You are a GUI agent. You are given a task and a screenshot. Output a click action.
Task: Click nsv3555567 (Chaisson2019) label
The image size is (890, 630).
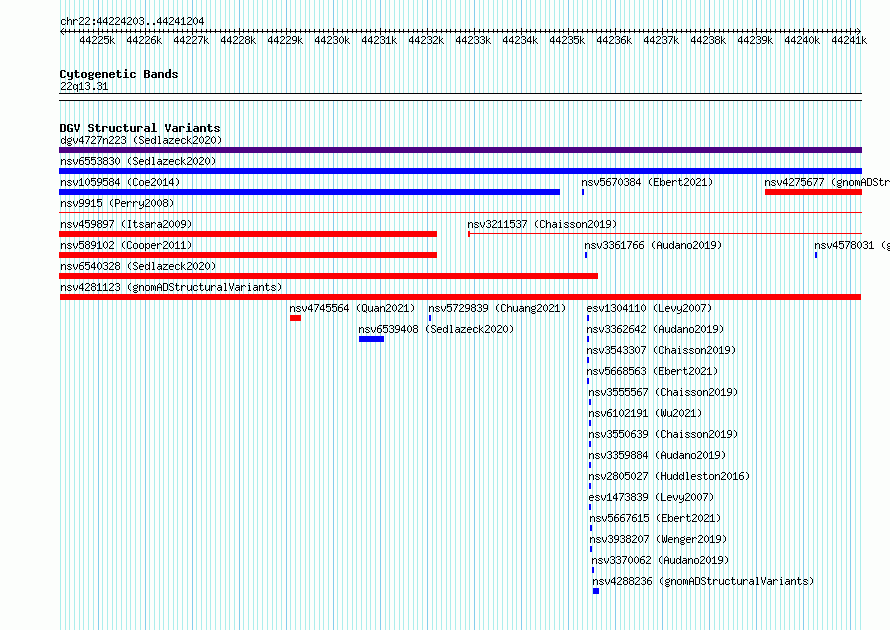[663, 392]
